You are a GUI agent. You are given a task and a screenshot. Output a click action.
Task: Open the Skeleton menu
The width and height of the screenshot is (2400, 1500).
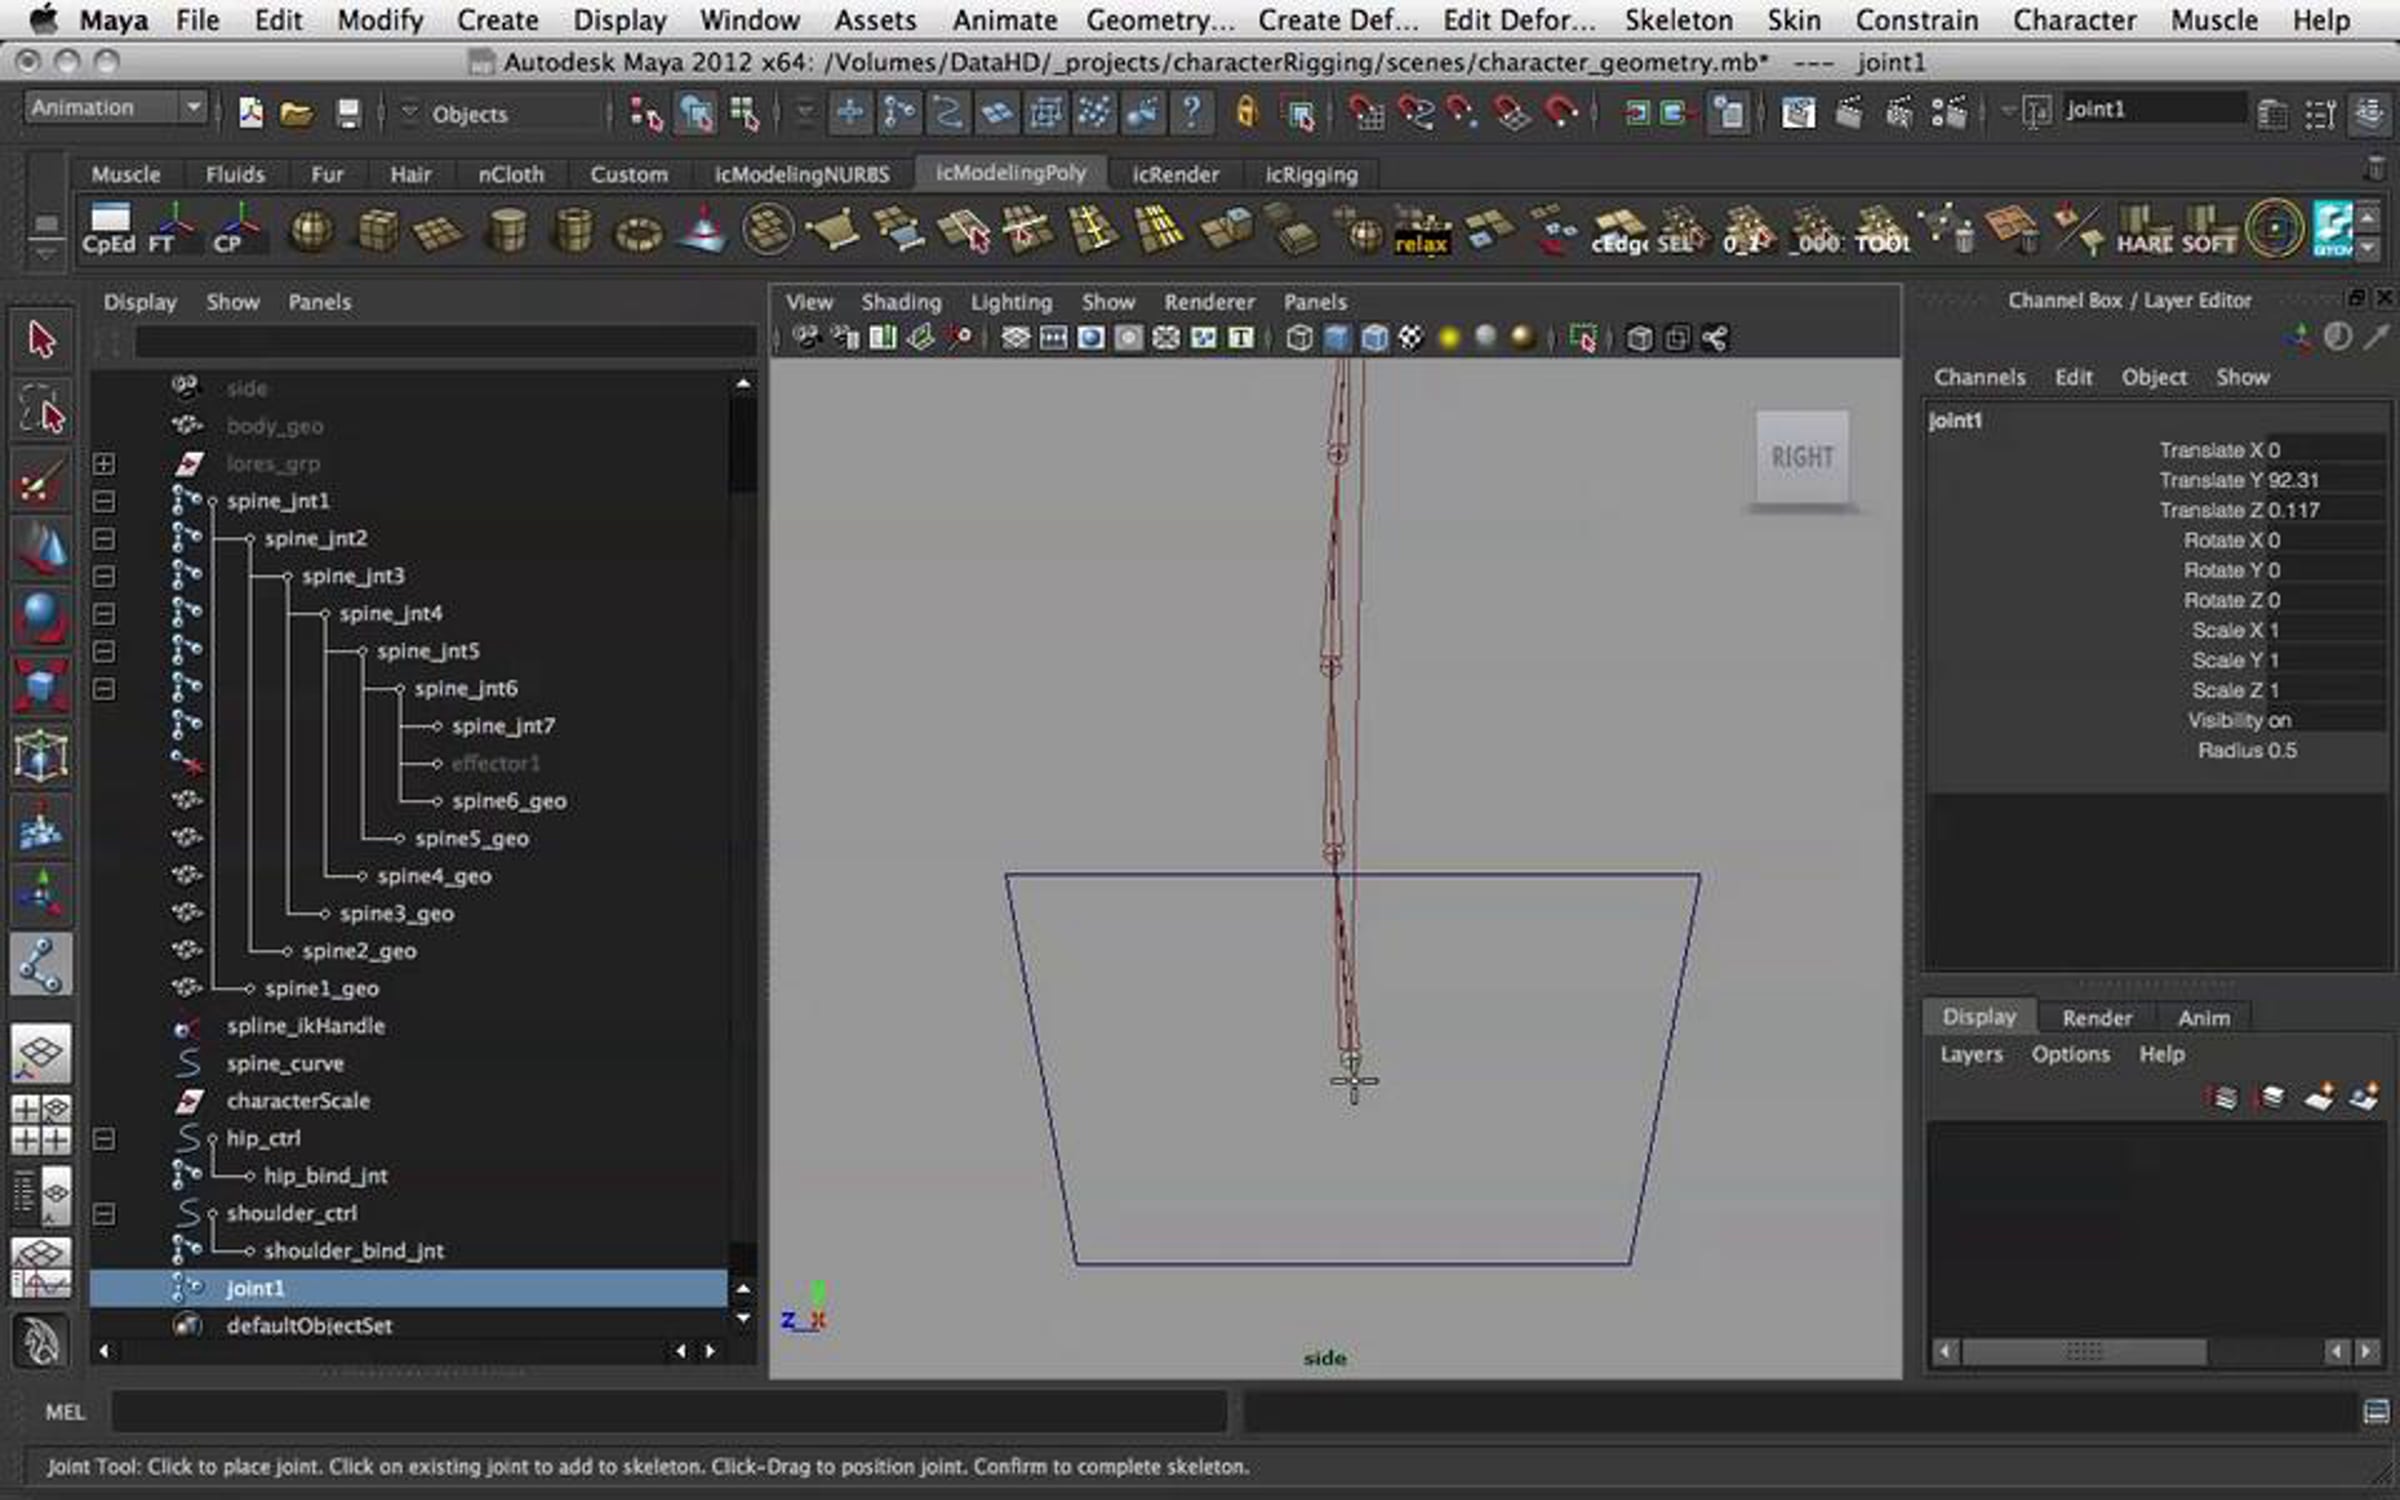pyautogui.click(x=1678, y=20)
